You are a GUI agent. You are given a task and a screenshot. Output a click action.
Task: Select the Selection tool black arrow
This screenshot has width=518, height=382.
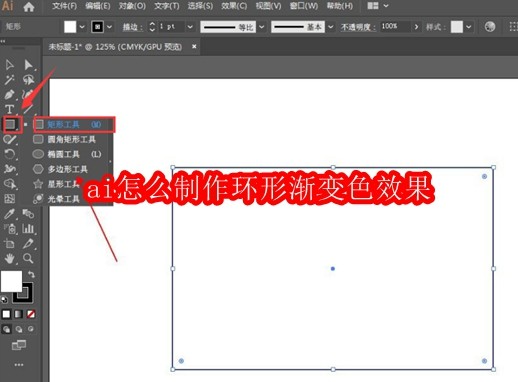[9, 65]
